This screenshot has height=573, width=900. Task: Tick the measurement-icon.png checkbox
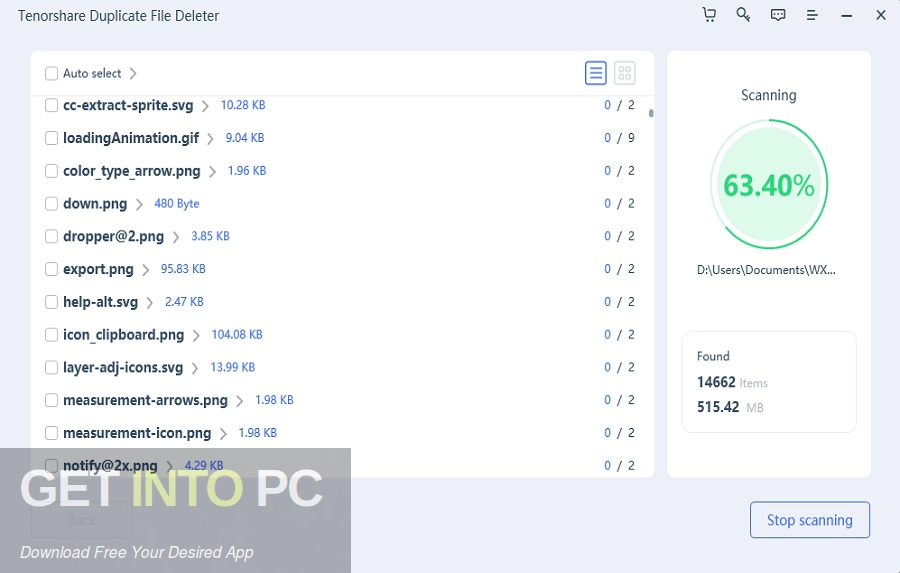[x=52, y=432]
